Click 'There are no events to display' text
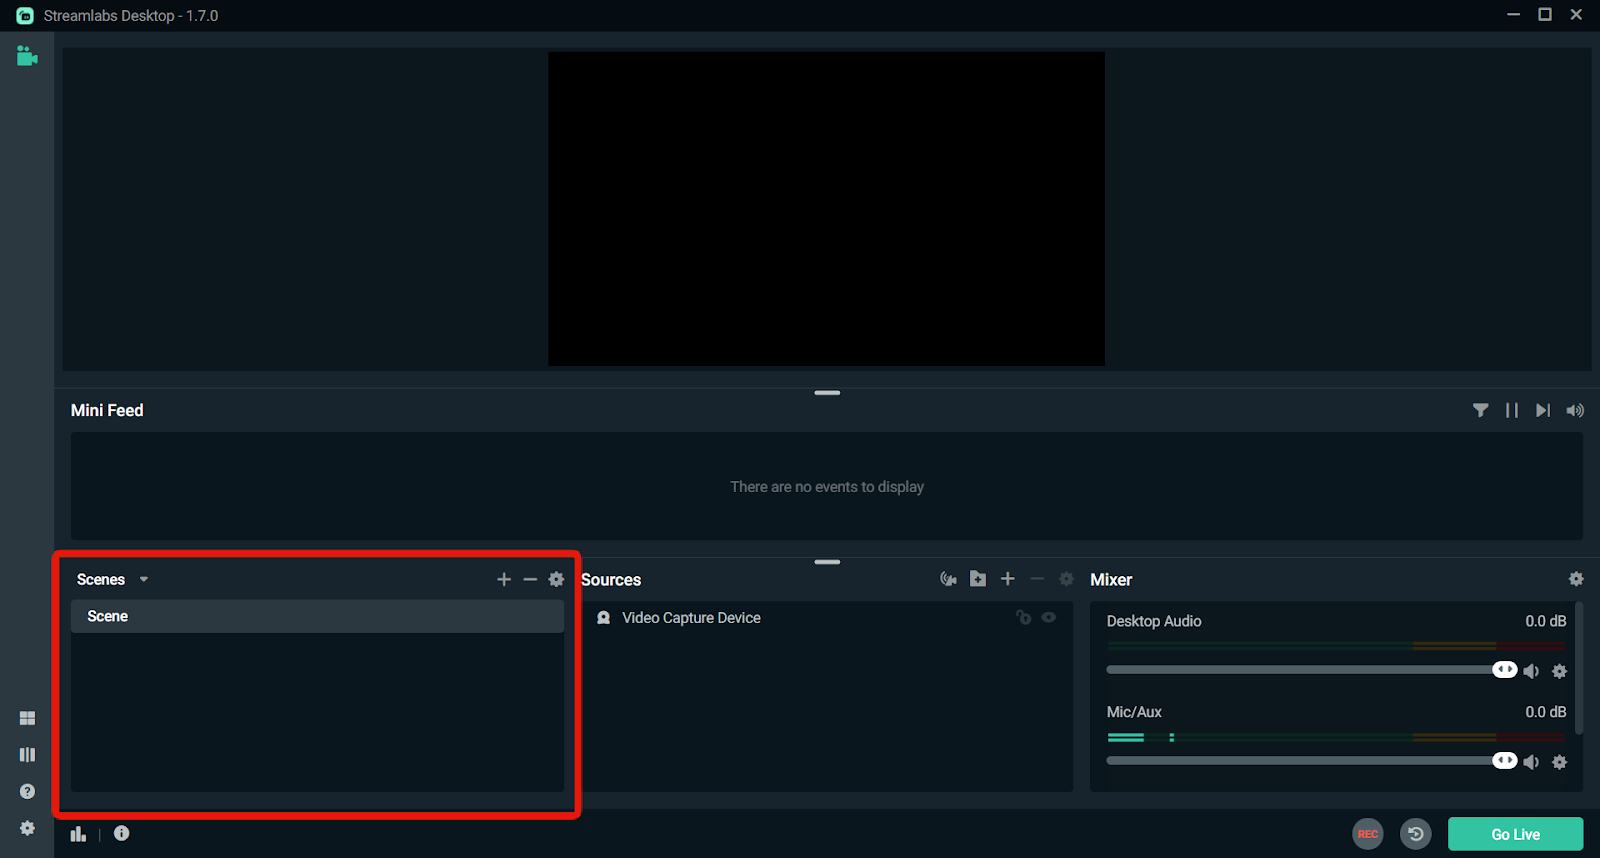The height and width of the screenshot is (858, 1600). (x=827, y=487)
